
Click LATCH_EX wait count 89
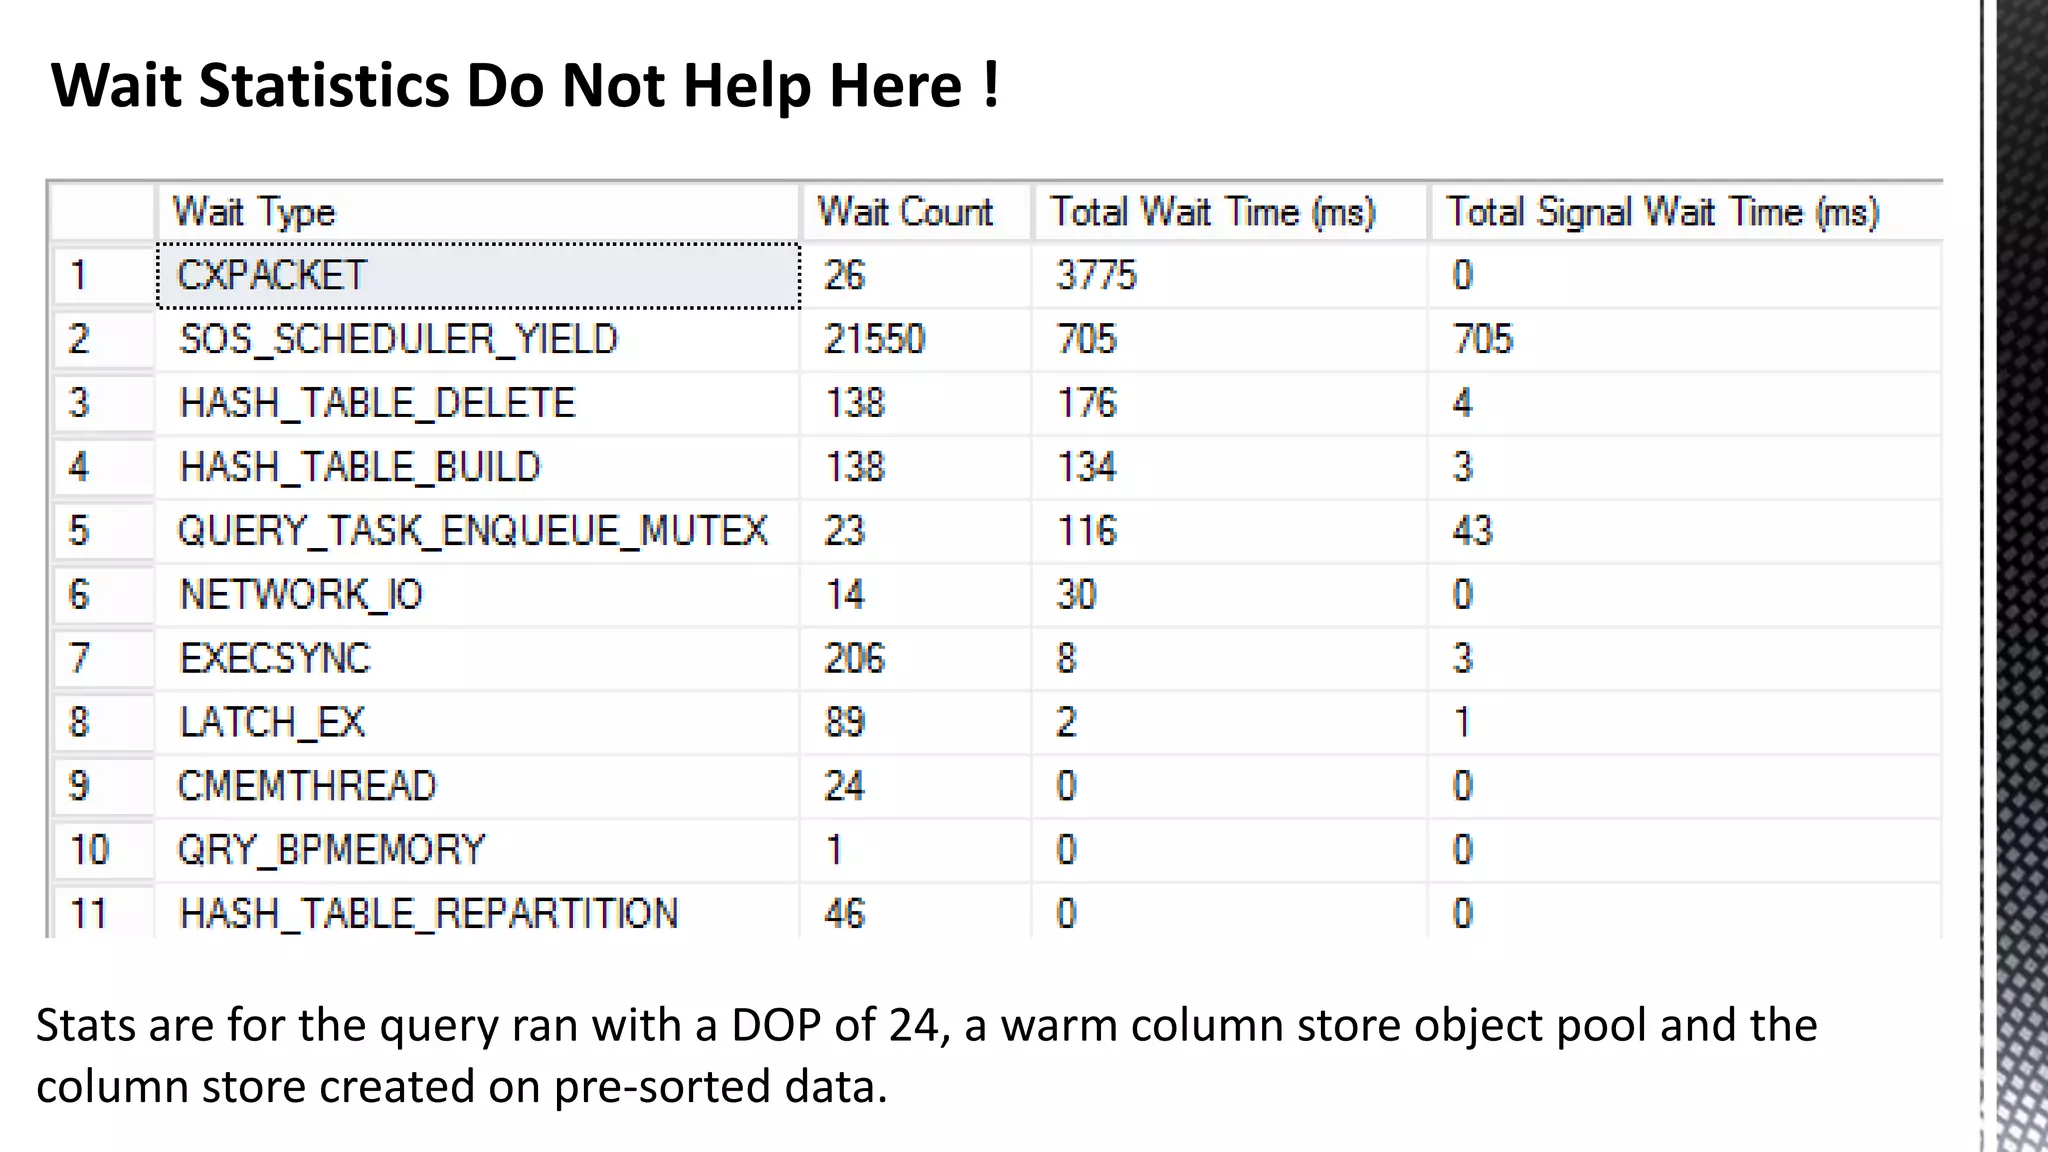(x=845, y=722)
